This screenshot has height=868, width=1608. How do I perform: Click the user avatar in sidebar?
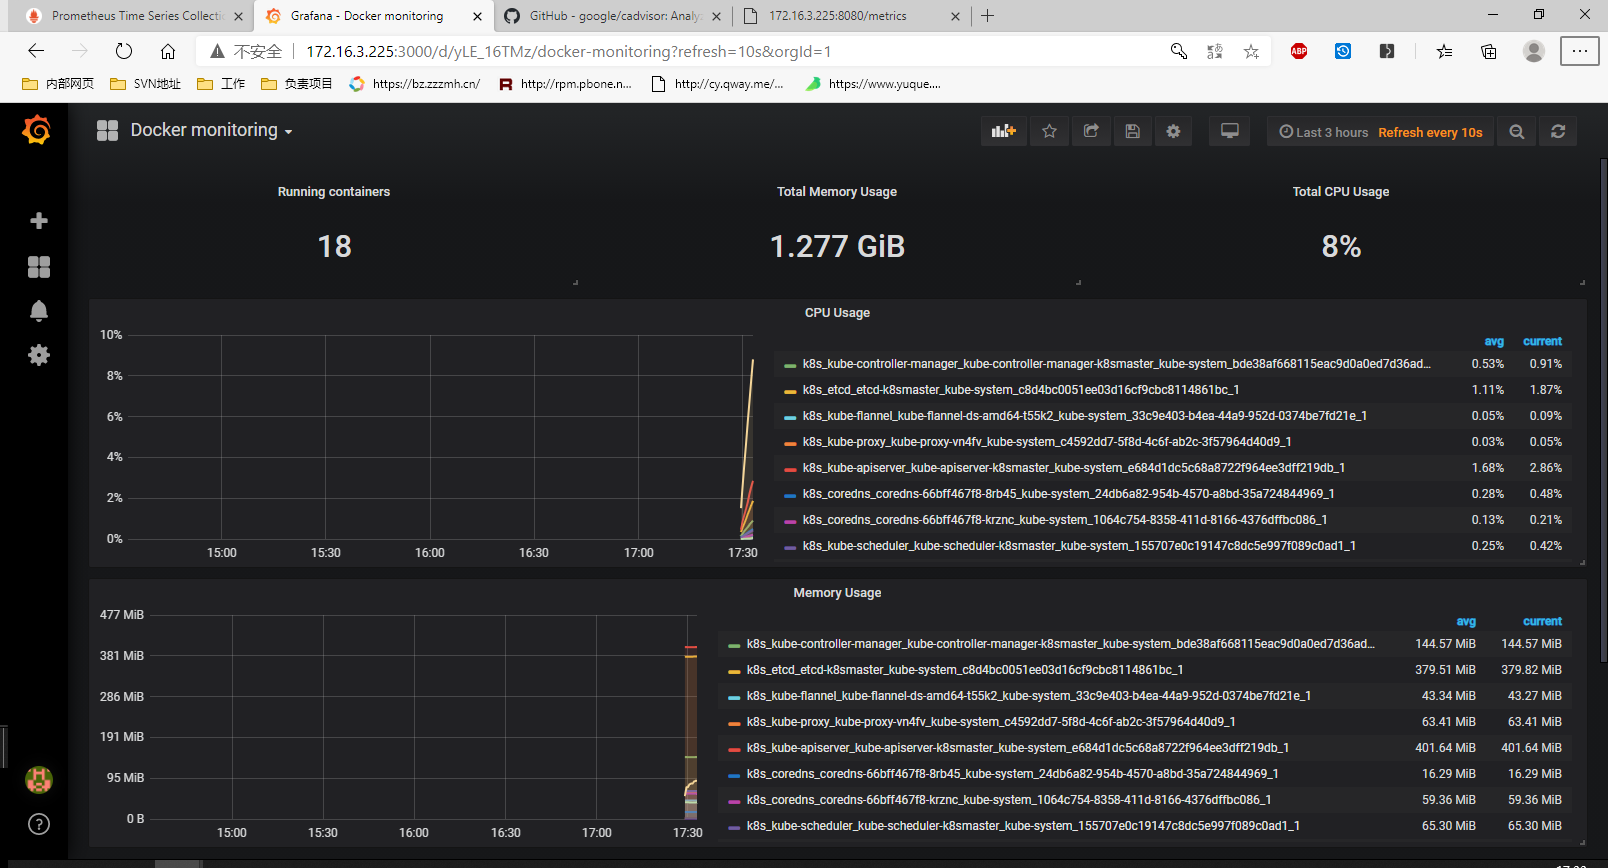pyautogui.click(x=39, y=779)
